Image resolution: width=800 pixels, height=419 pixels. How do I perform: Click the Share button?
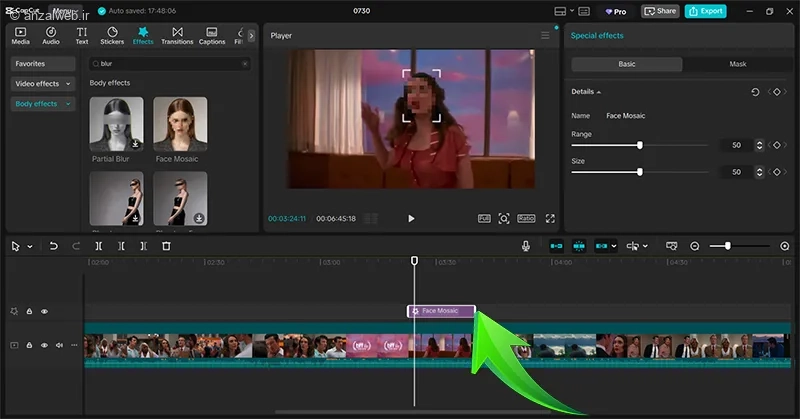pos(659,11)
